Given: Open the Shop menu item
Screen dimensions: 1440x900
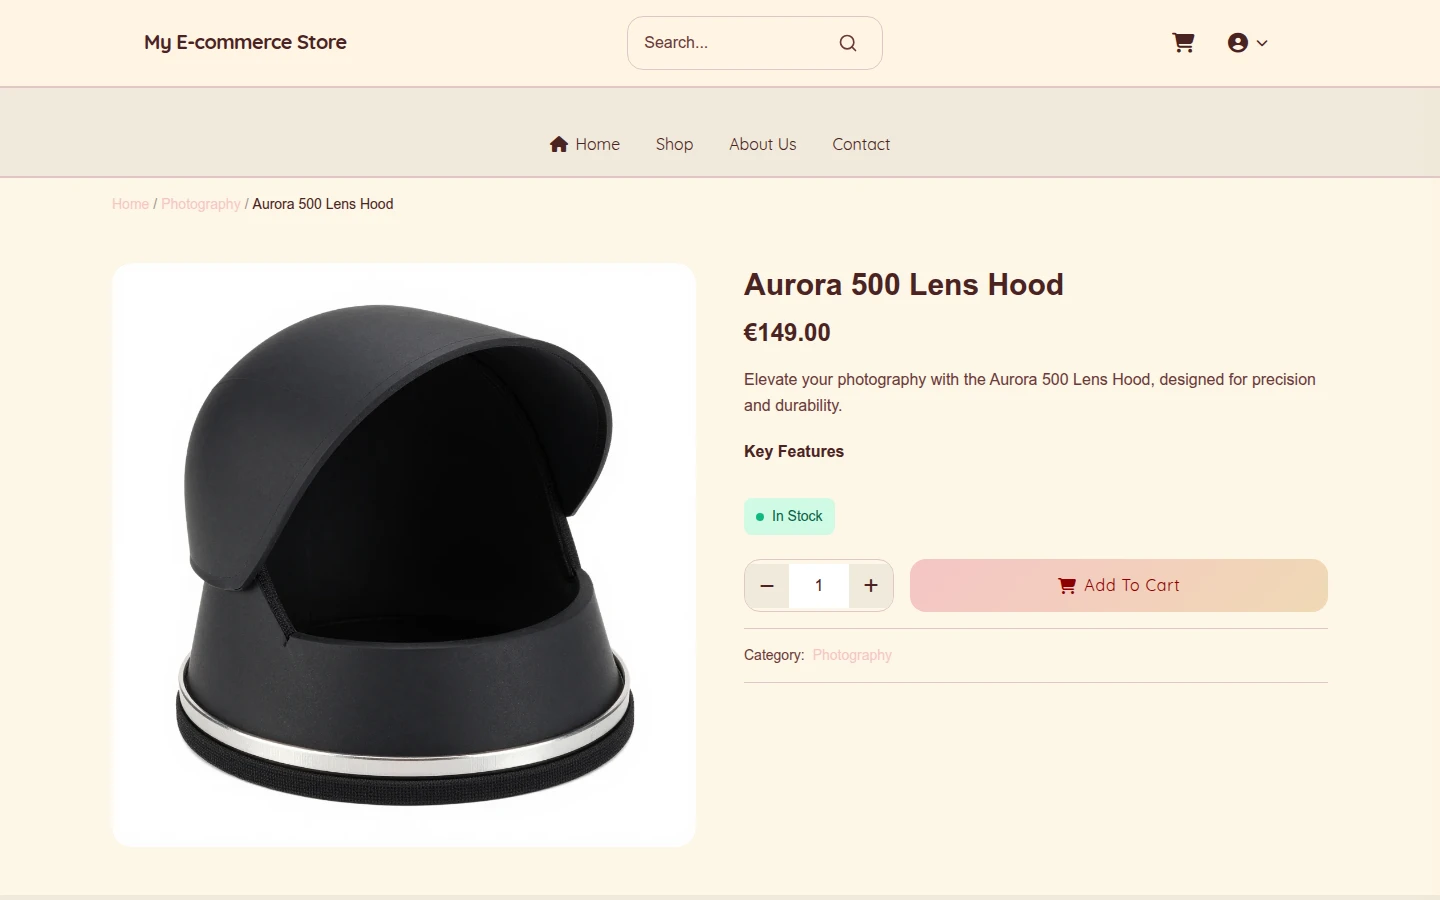Looking at the screenshot, I should 674,144.
